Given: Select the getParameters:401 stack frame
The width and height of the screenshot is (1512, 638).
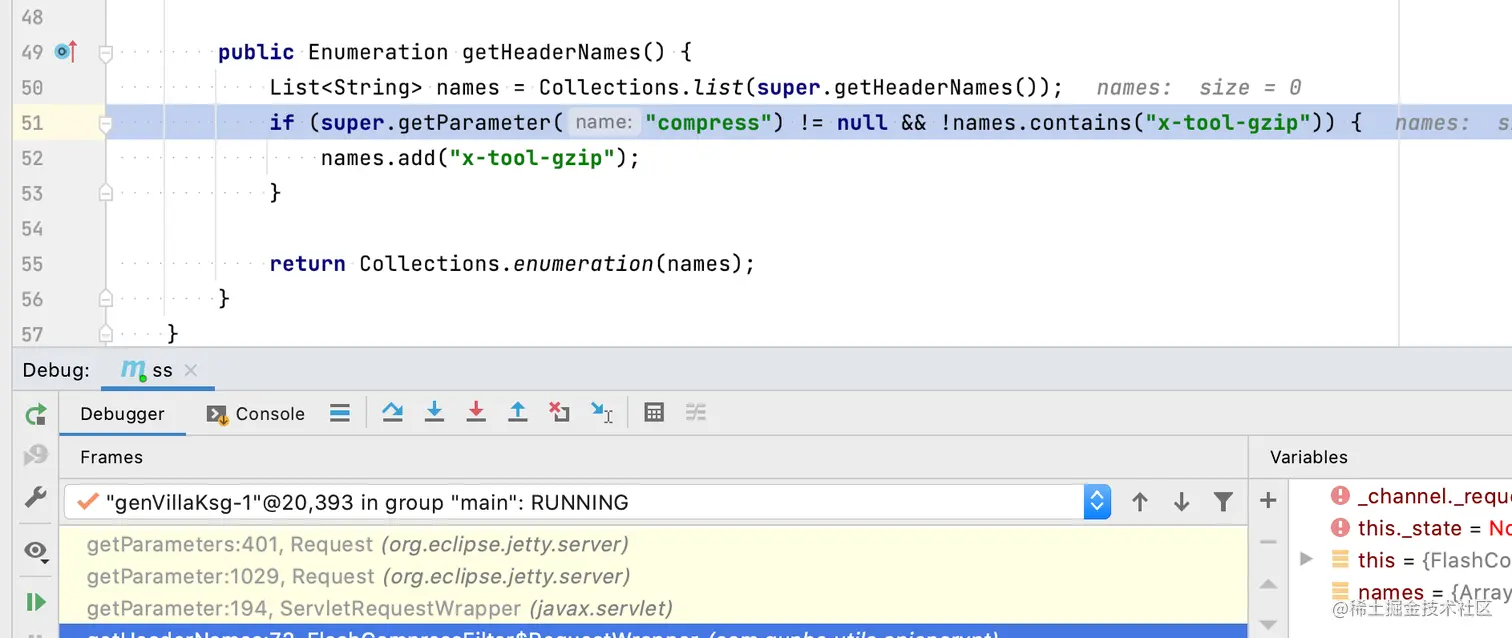Looking at the screenshot, I should [653, 545].
